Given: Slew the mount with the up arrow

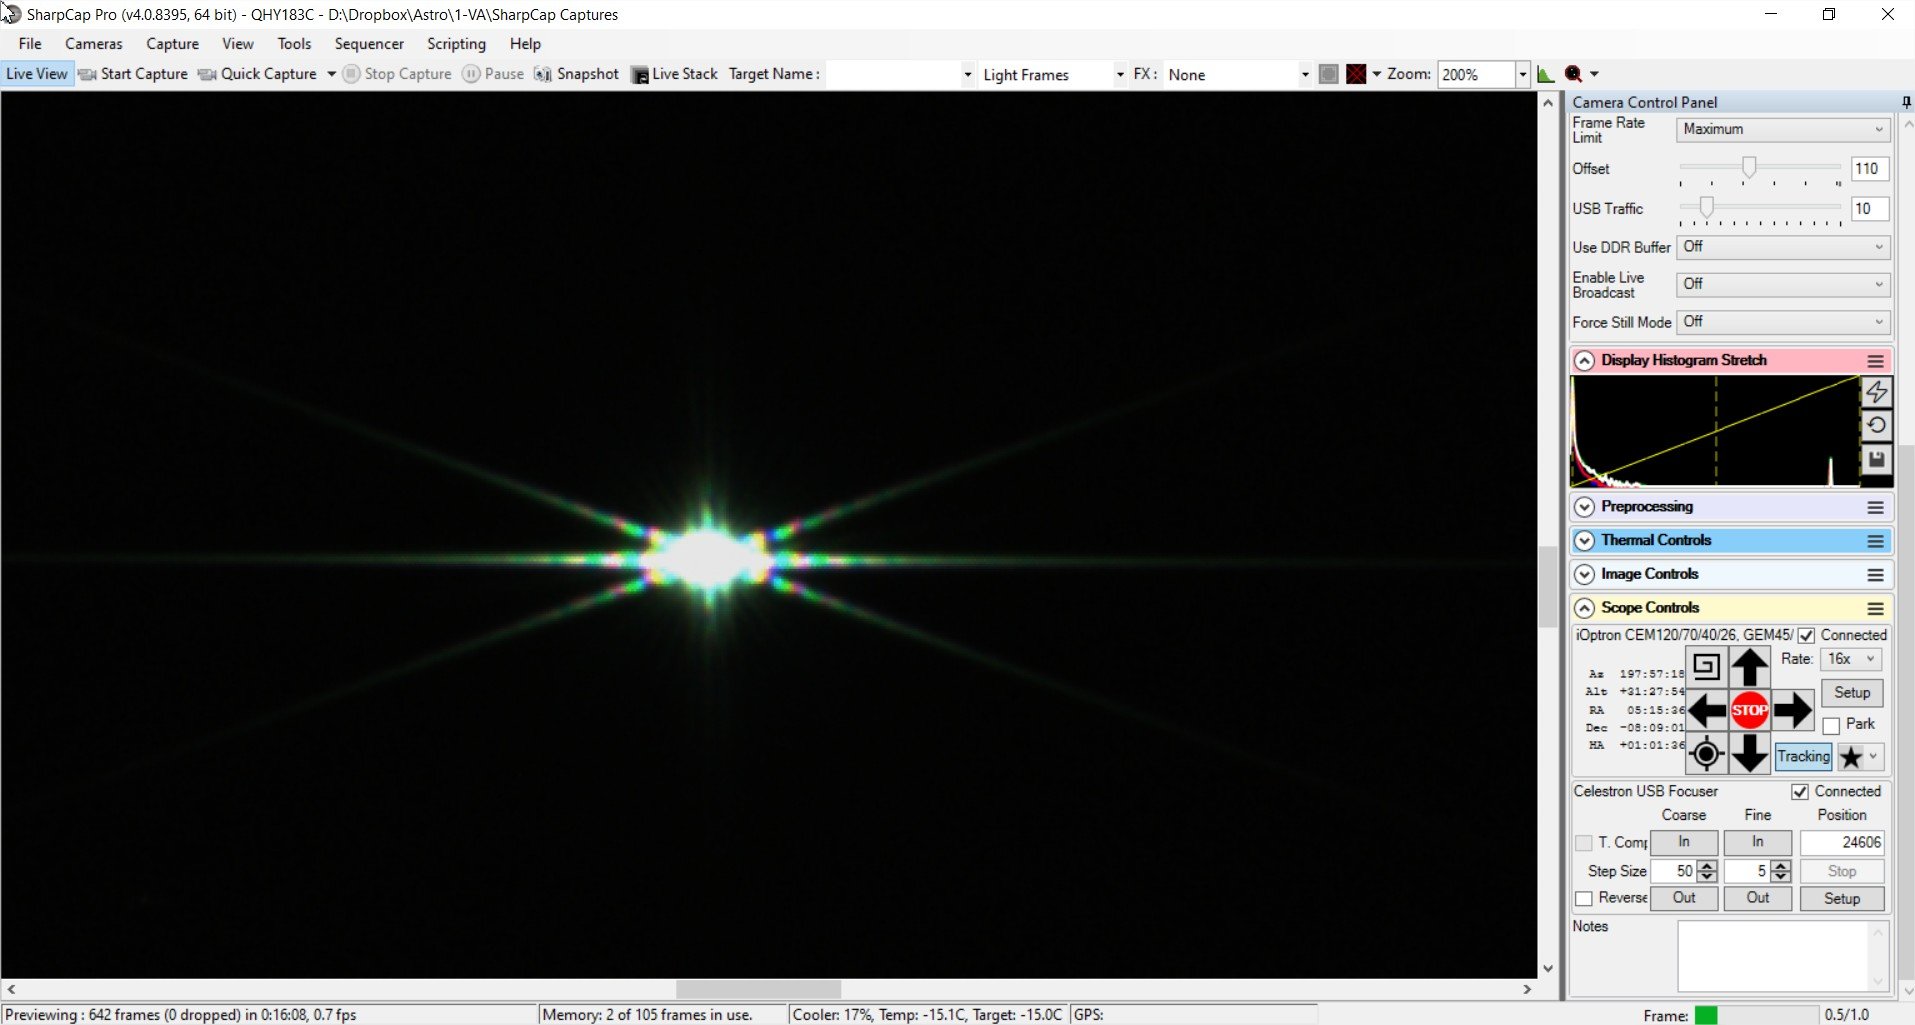Looking at the screenshot, I should pyautogui.click(x=1749, y=667).
